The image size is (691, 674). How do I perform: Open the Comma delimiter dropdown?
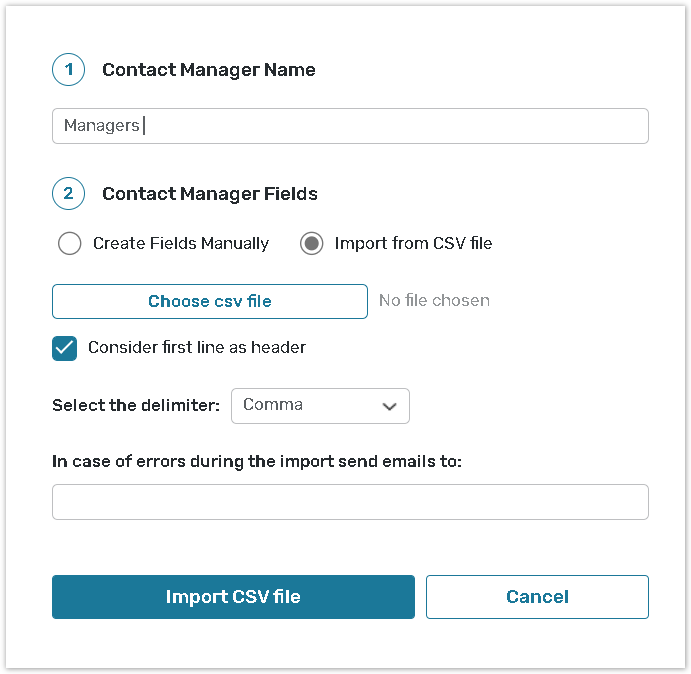[x=320, y=406]
